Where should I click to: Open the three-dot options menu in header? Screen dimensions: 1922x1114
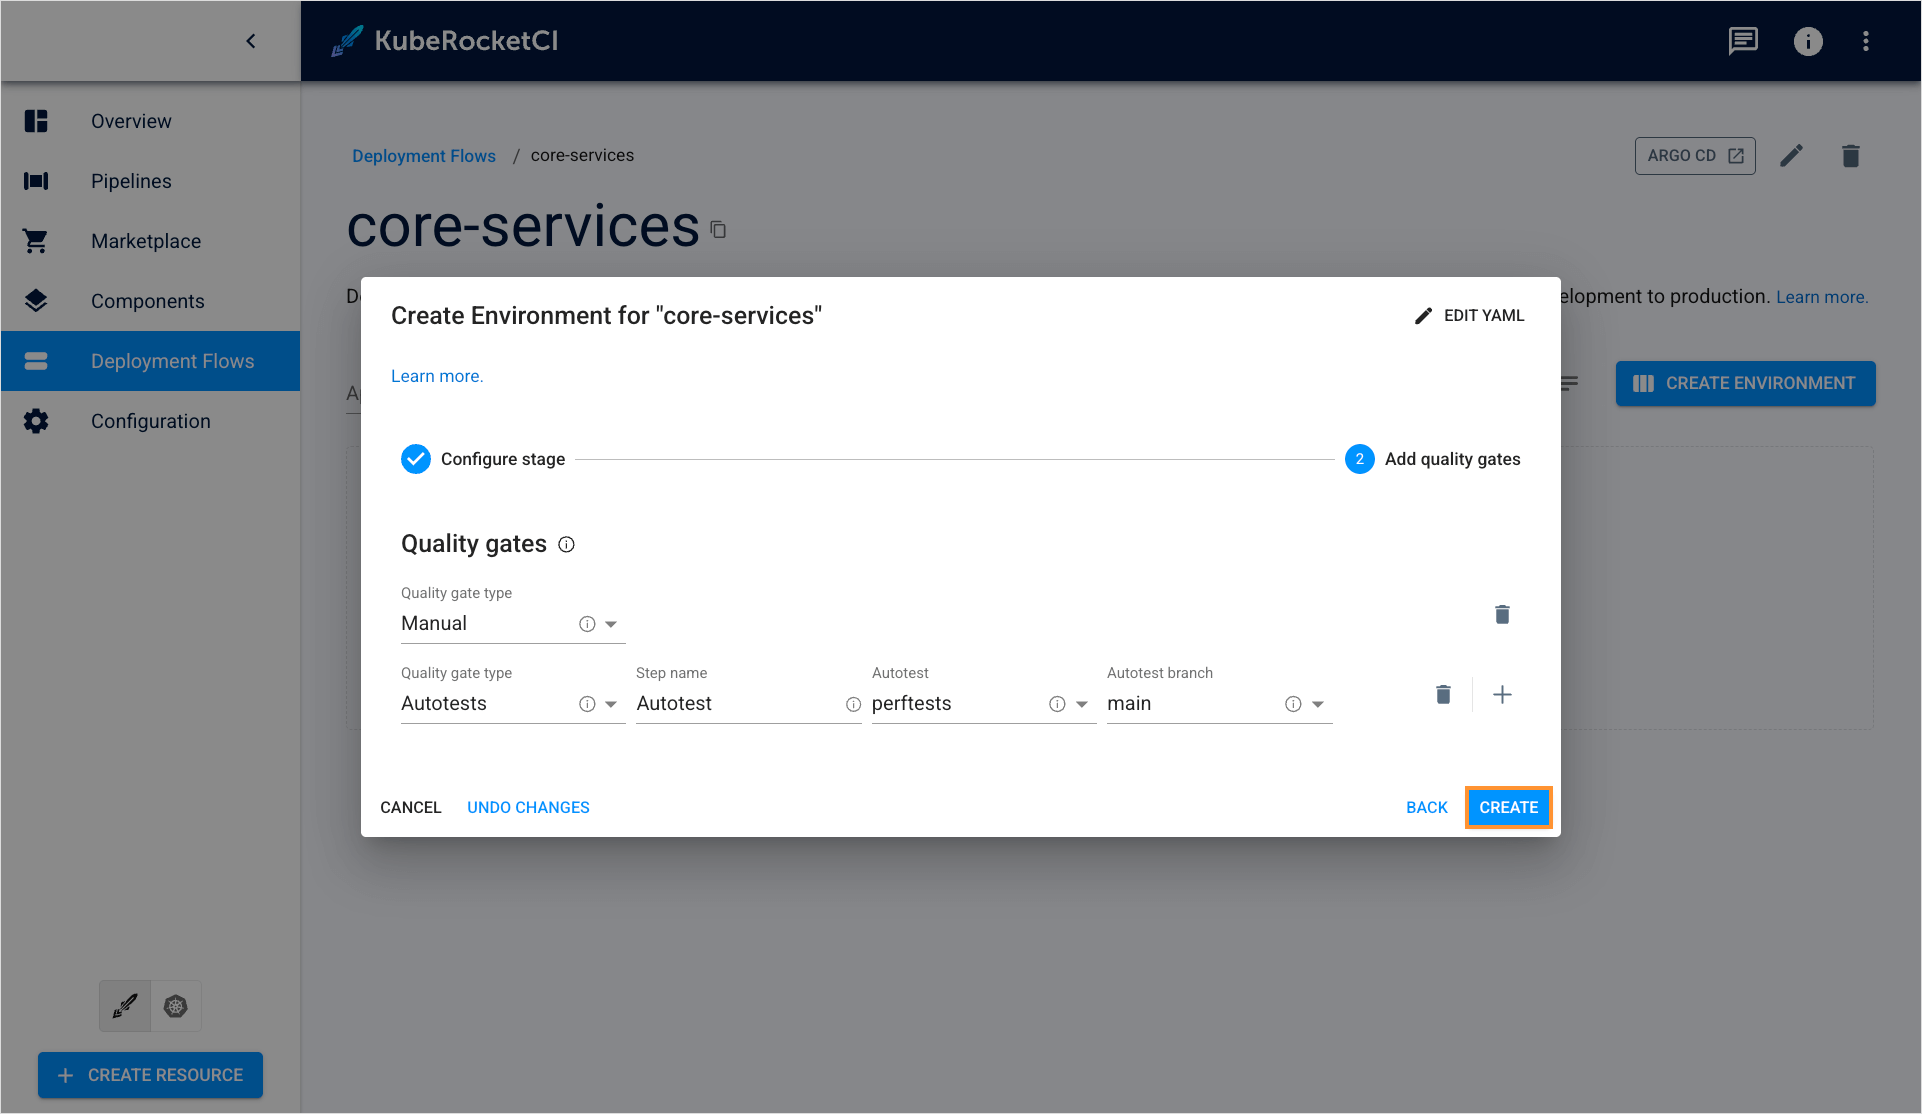(x=1866, y=41)
